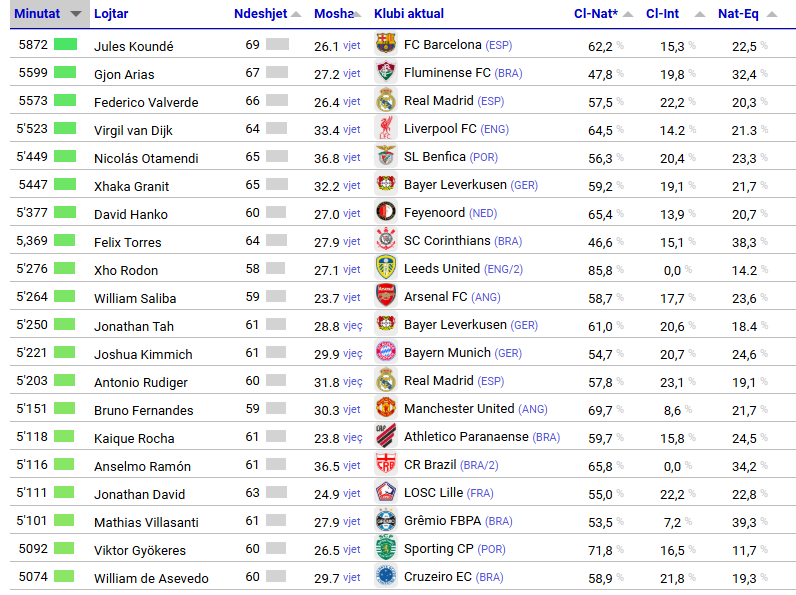Image resolution: width=796 pixels, height=595 pixels.
Task: Click the Bayern Munich club crest icon
Action: [x=386, y=352]
